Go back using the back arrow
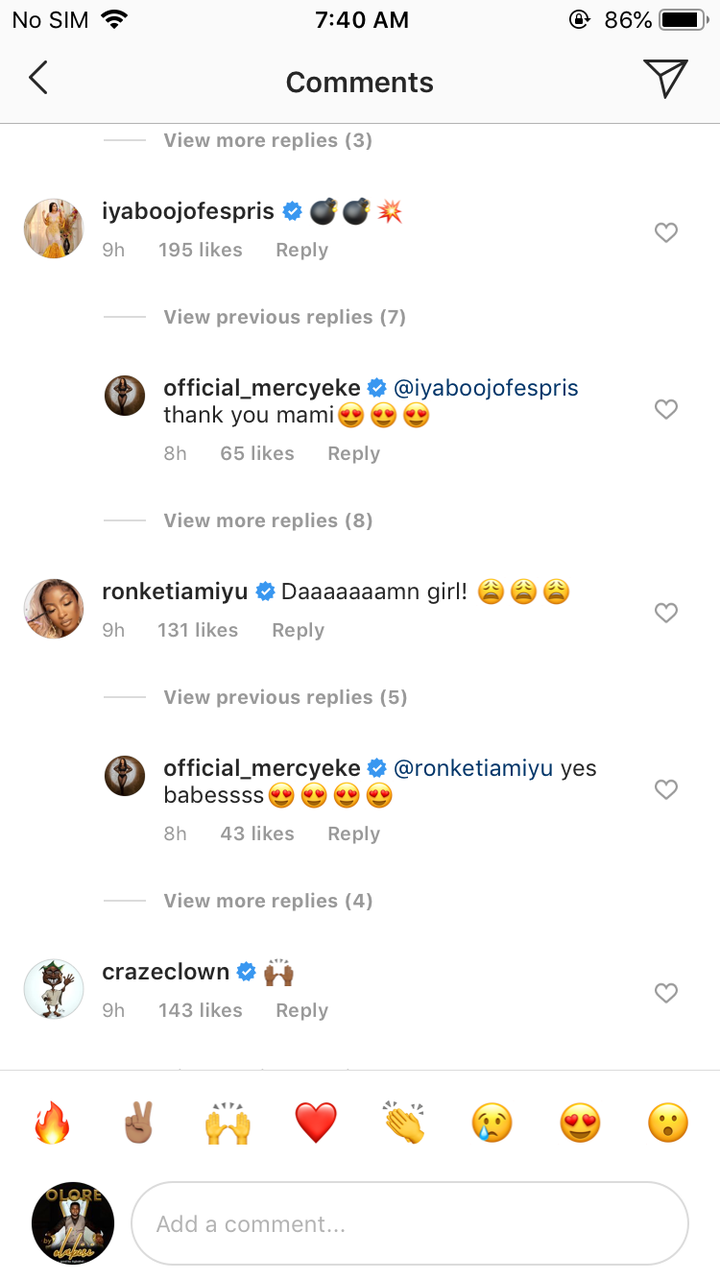 pos(38,78)
